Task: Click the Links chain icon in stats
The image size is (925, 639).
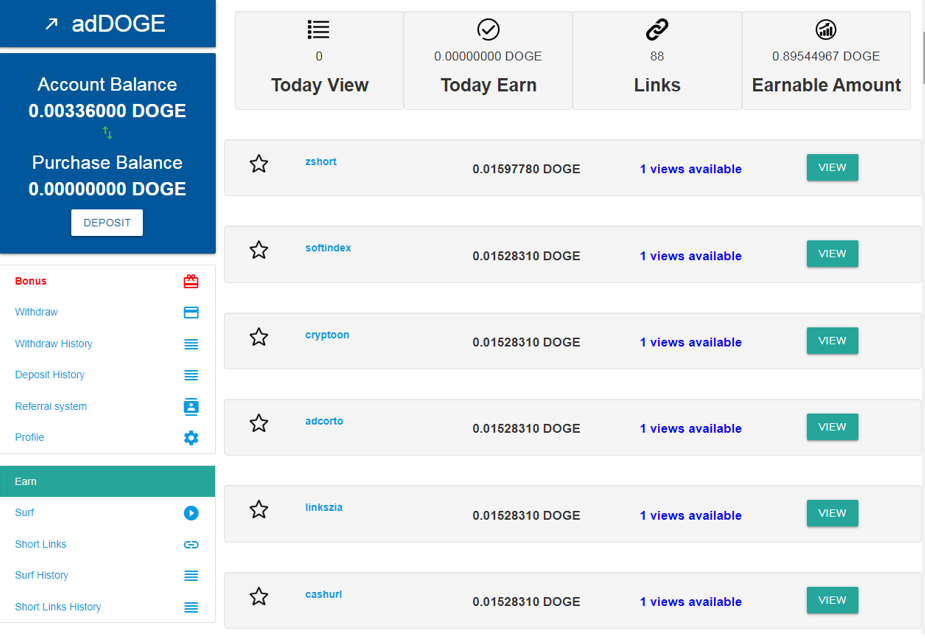Action: (x=657, y=29)
